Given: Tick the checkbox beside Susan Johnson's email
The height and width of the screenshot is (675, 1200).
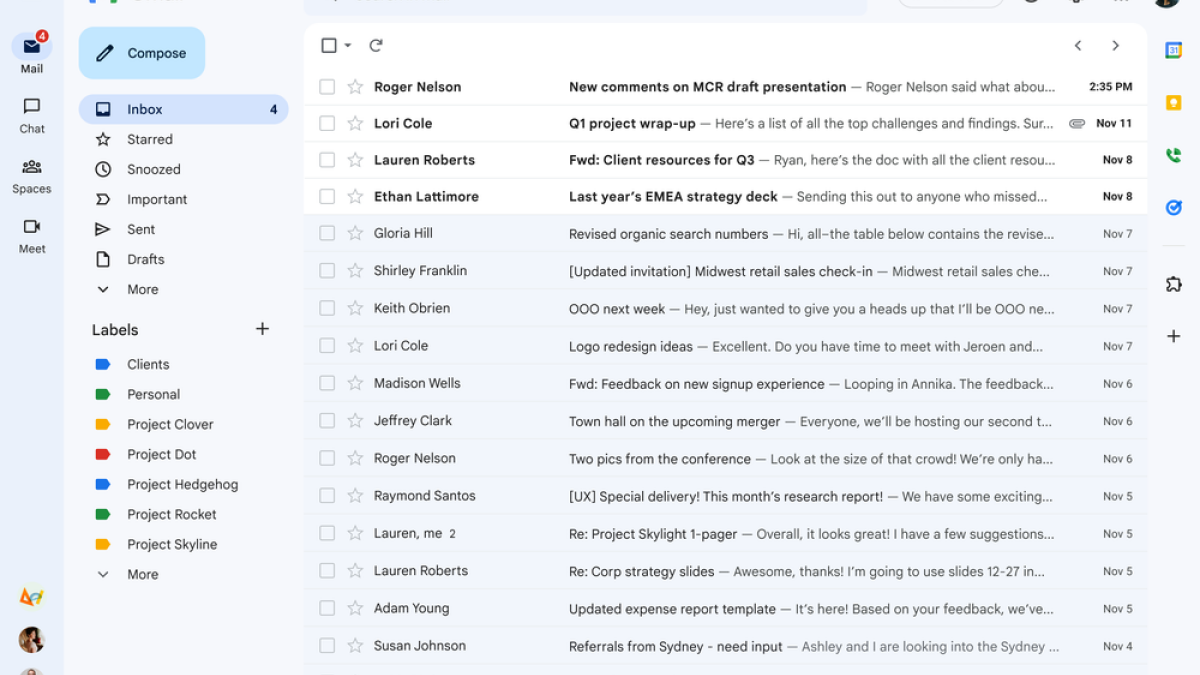Looking at the screenshot, I should coord(327,646).
